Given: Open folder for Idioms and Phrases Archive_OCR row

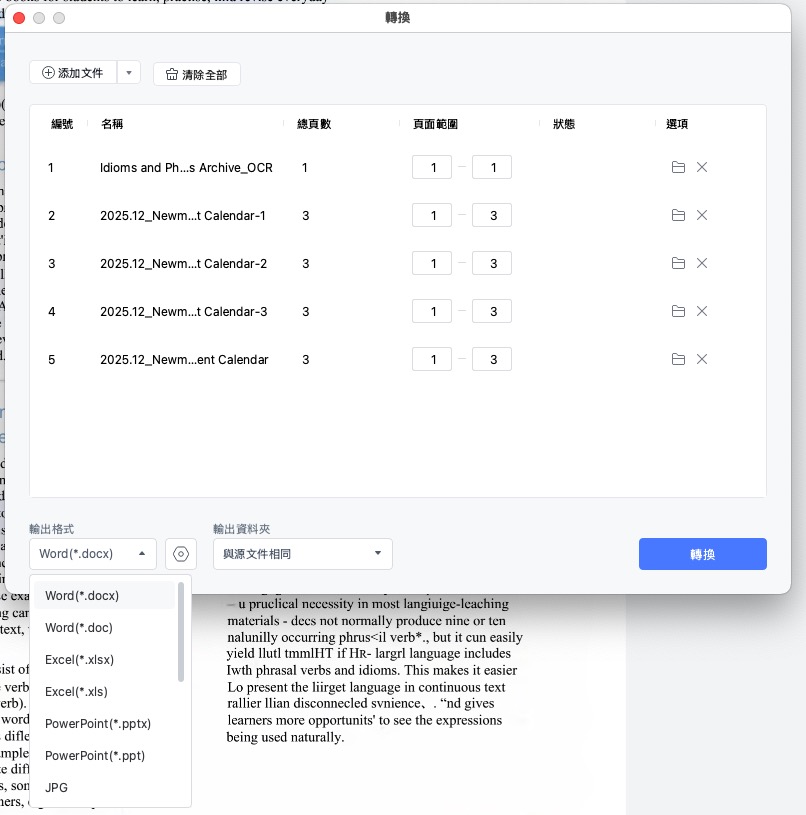Looking at the screenshot, I should 678,167.
